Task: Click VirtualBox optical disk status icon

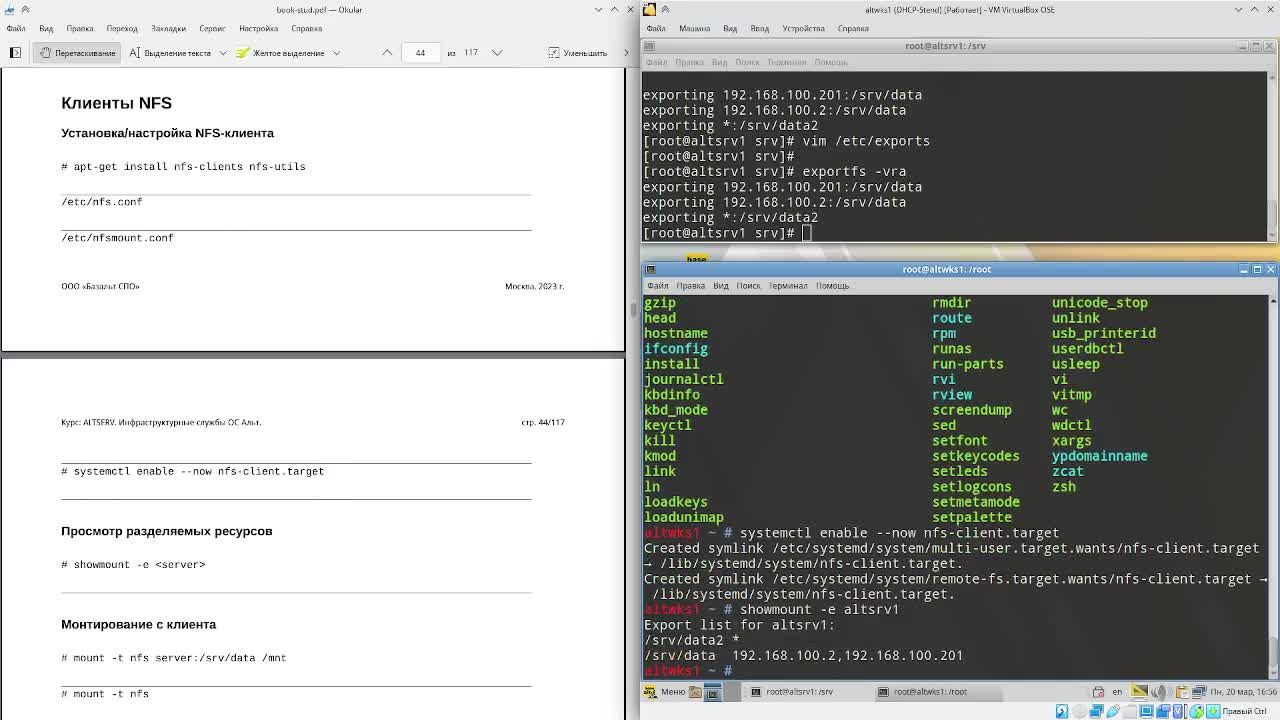Action: pyautogui.click(x=1079, y=711)
